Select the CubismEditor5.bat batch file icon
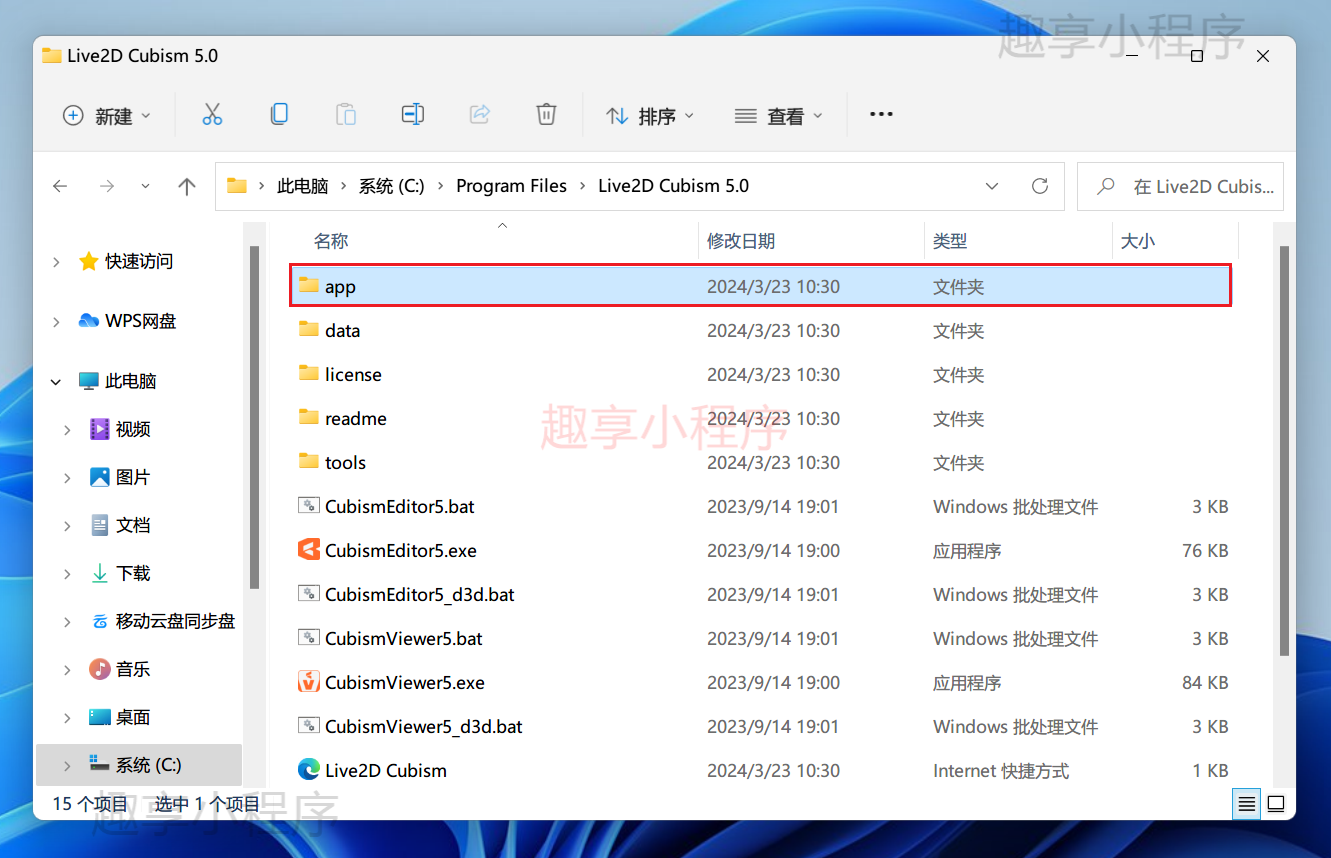 [309, 506]
